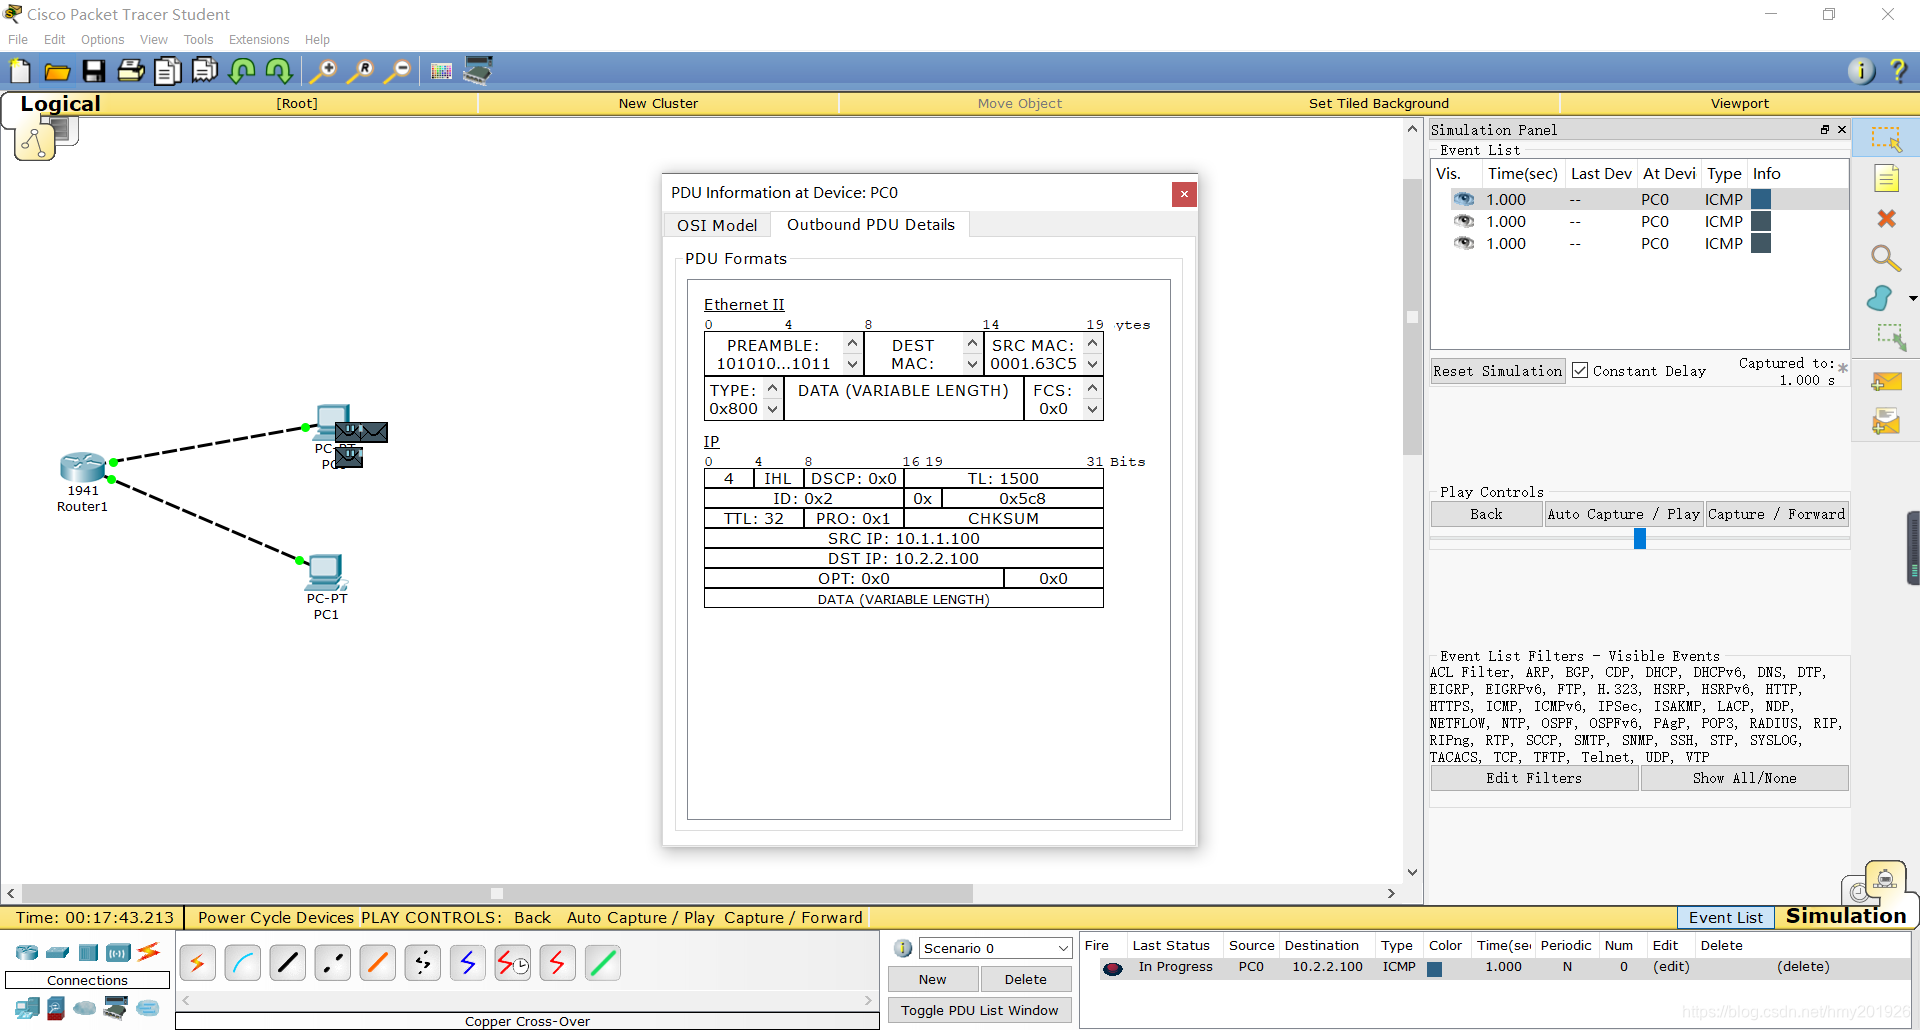The width and height of the screenshot is (1920, 1030).
Task: Click Auto Capture / Play in the panel
Action: [x=1623, y=514]
